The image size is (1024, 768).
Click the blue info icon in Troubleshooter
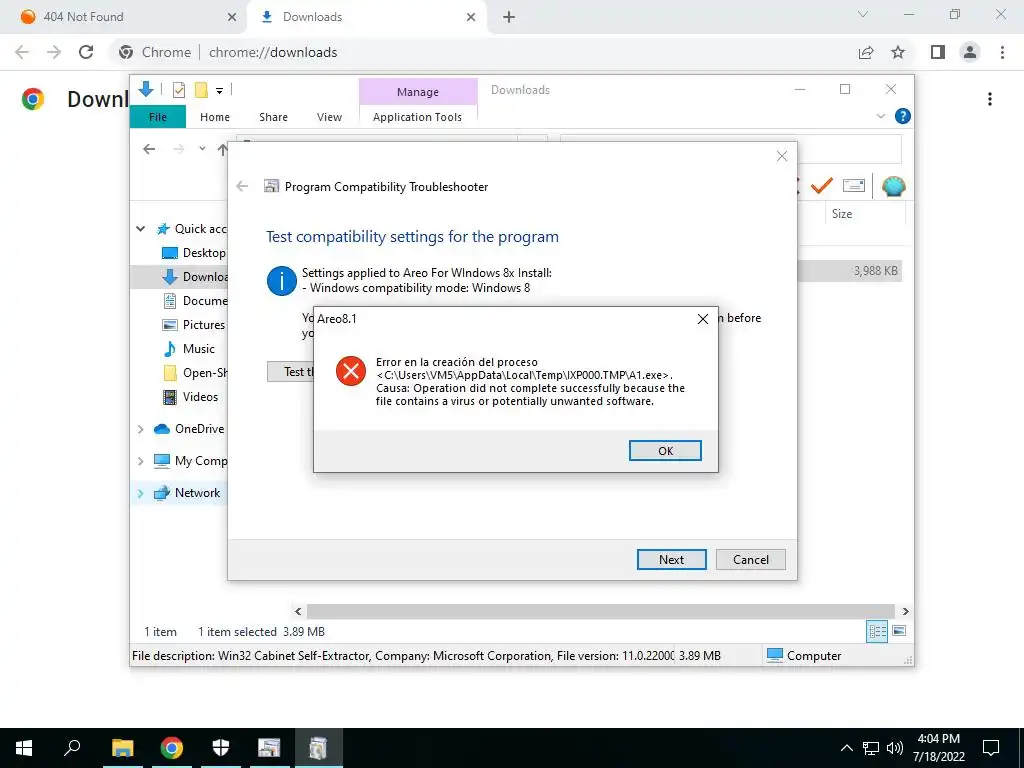(282, 281)
